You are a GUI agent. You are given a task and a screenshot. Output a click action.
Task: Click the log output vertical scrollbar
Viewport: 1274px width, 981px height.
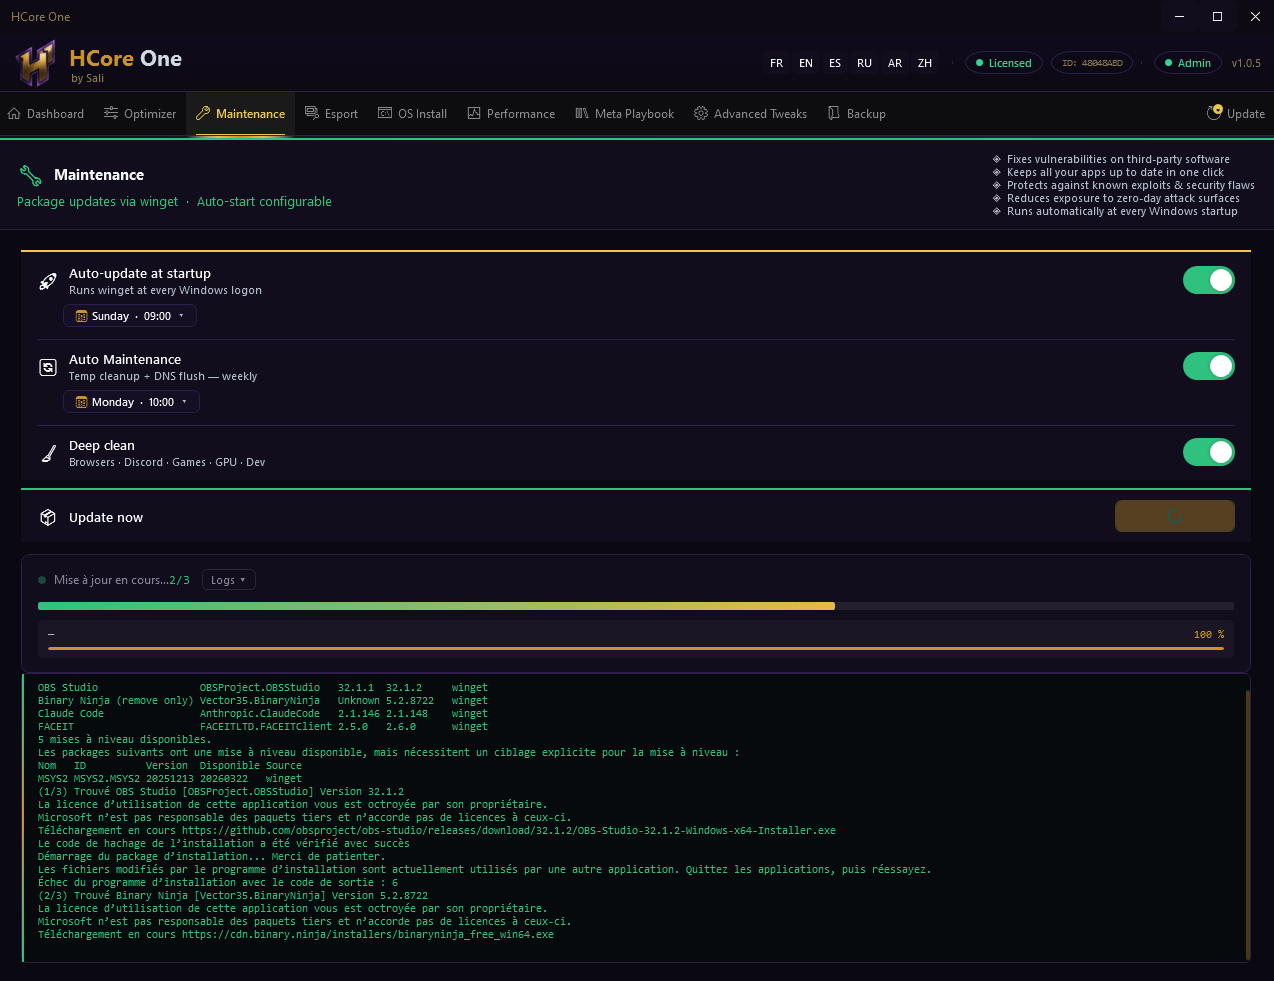pyautogui.click(x=1247, y=823)
